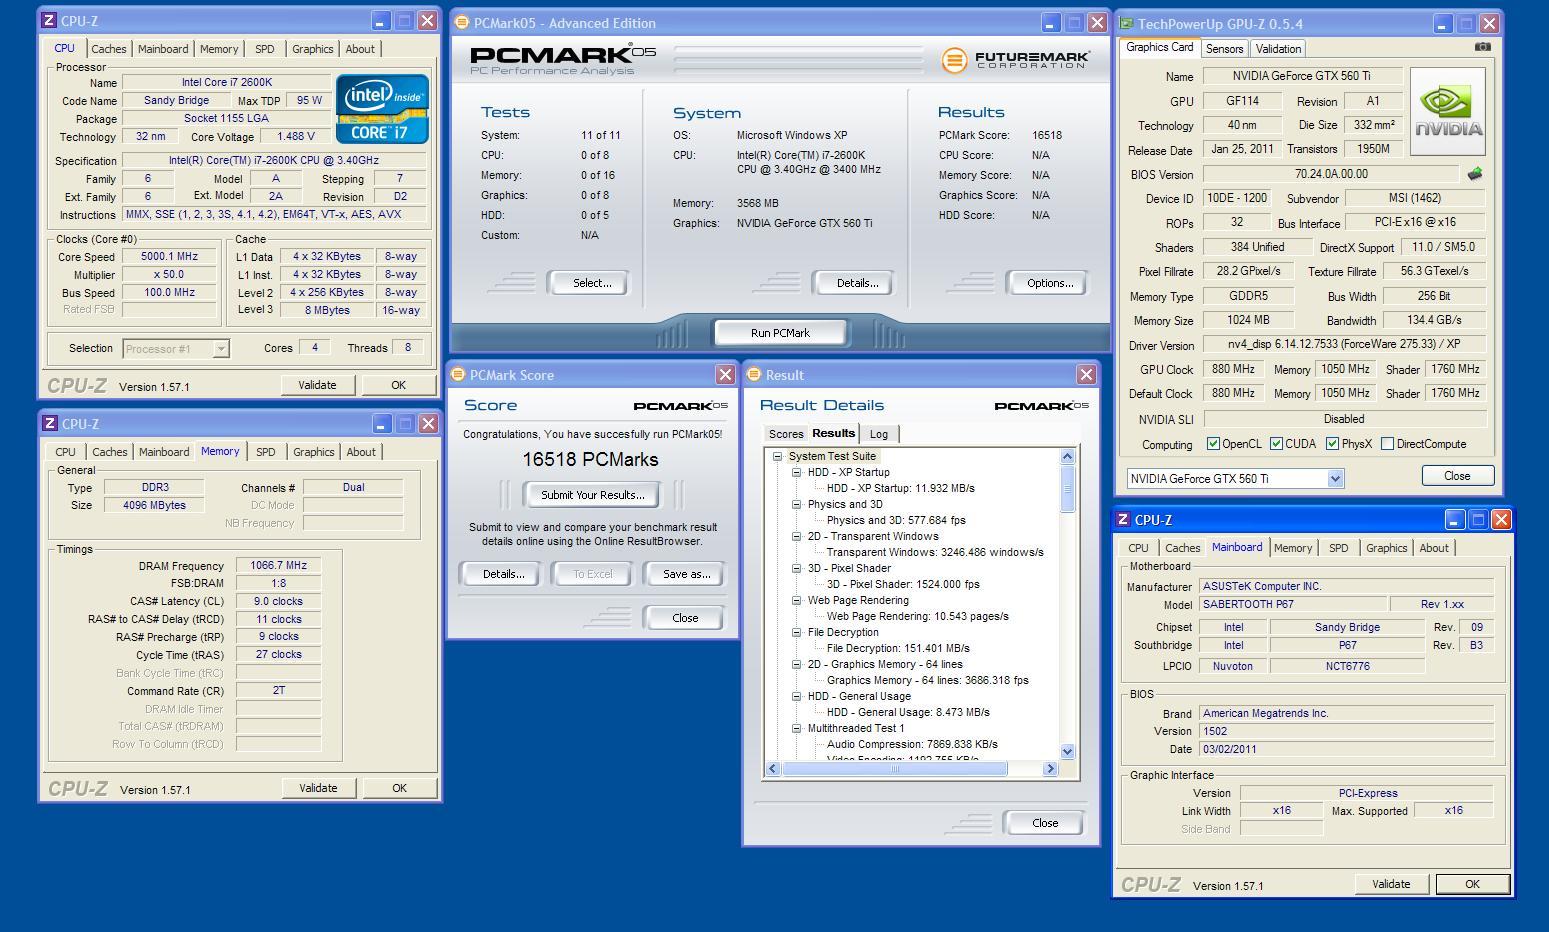
Task: Collapse the File Decryption node
Action: click(x=797, y=632)
